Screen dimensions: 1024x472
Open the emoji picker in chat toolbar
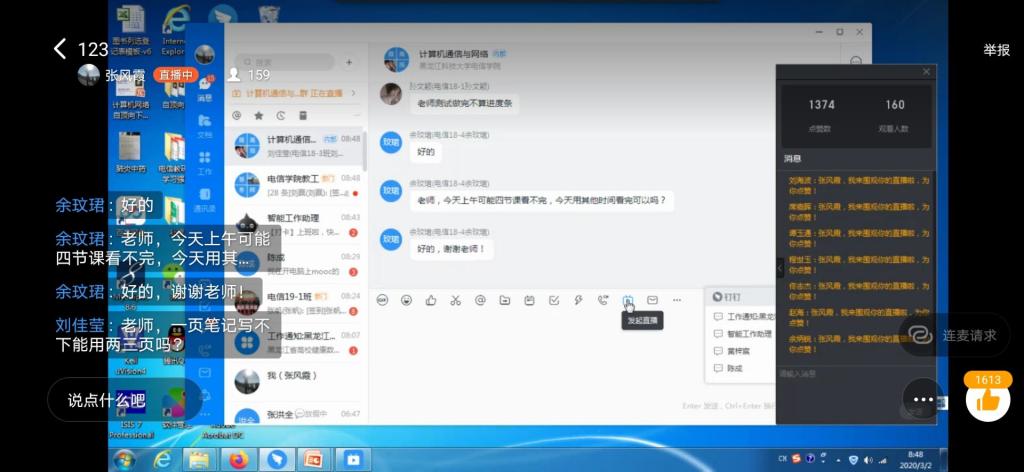406,300
